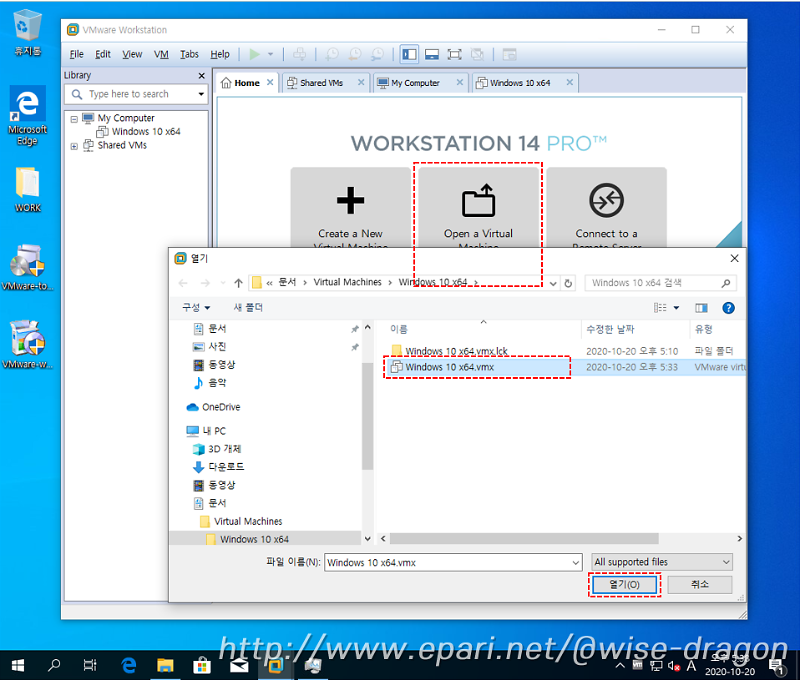Click the 새 폴더 new folder button
This screenshot has width=800, height=680.
coord(248,308)
